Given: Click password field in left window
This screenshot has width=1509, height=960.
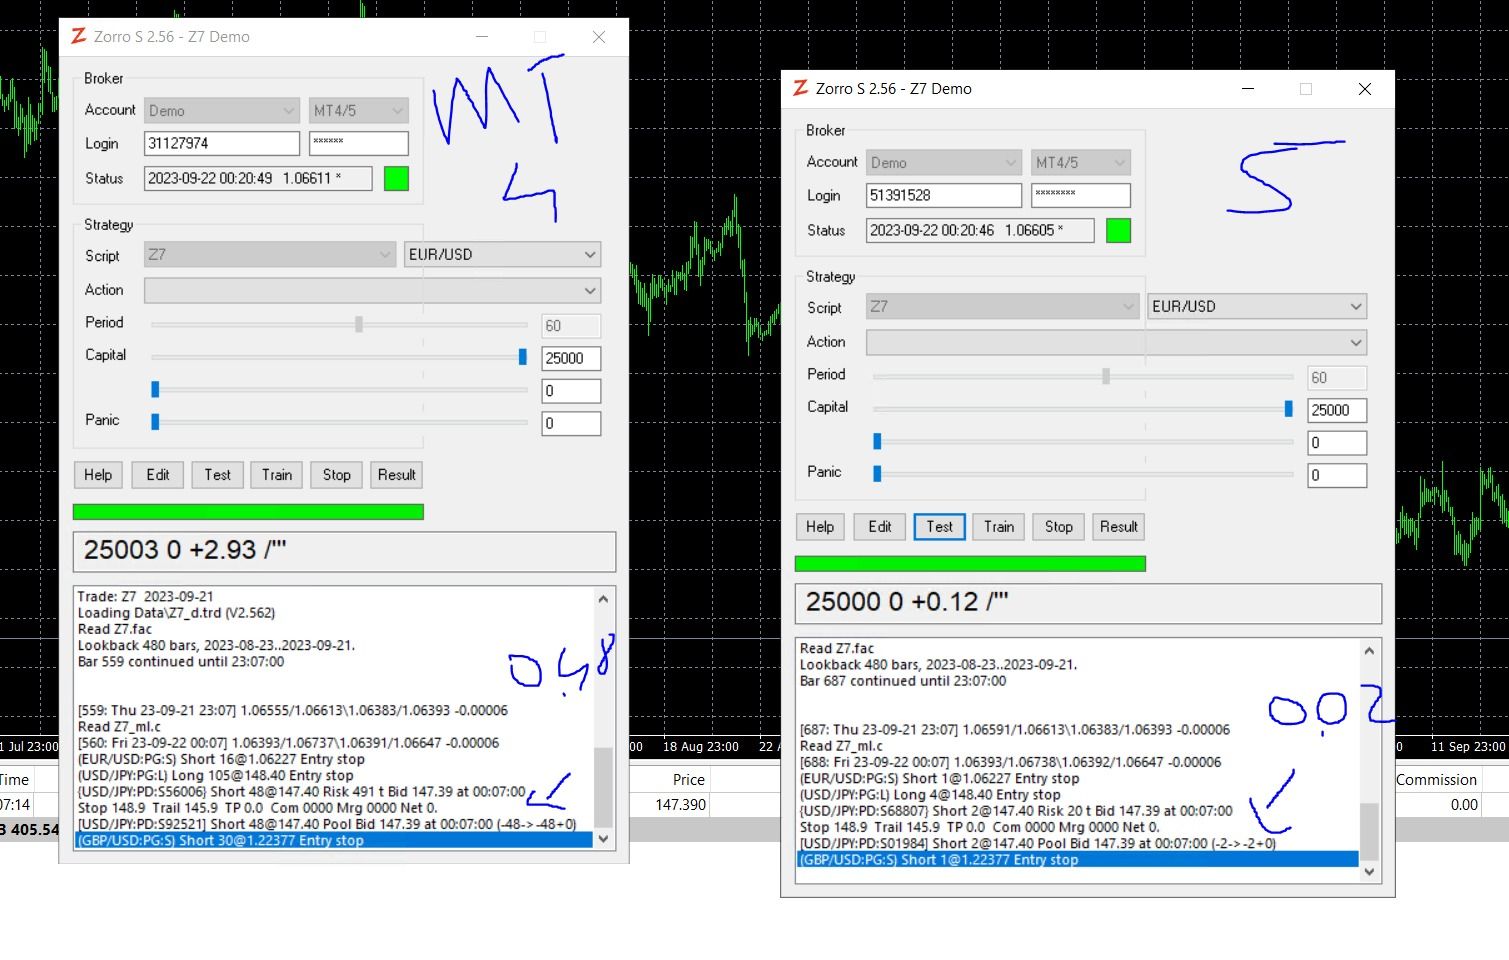Looking at the screenshot, I should click(x=359, y=143).
